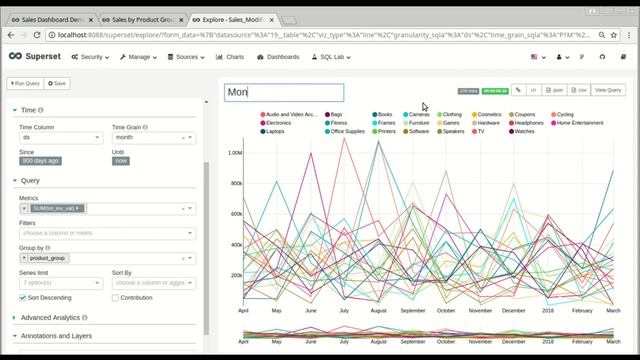Open the Chrome three-dot menu
The width and height of the screenshot is (640, 360).
point(629,35)
